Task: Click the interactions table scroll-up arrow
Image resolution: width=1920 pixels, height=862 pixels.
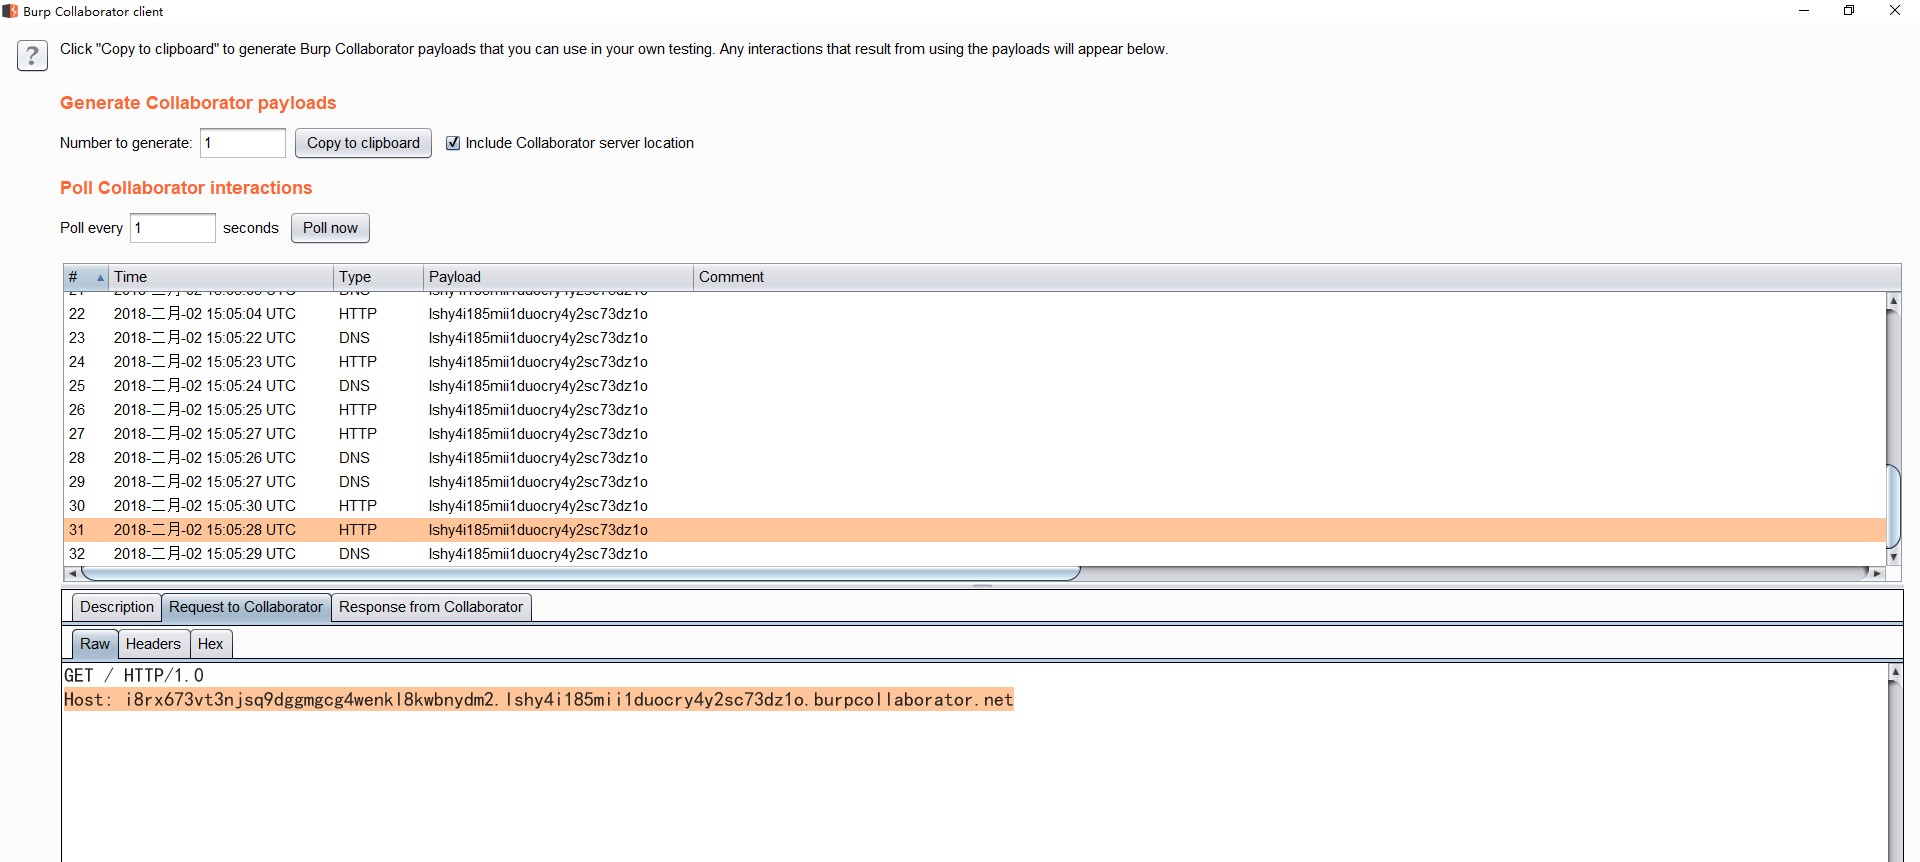Action: pyautogui.click(x=1893, y=301)
